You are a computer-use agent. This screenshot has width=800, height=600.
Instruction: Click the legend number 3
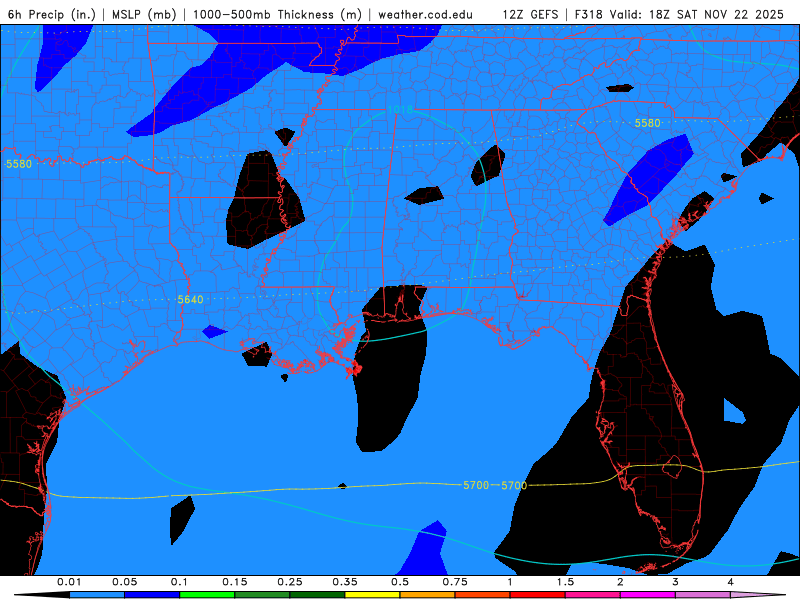click(676, 582)
